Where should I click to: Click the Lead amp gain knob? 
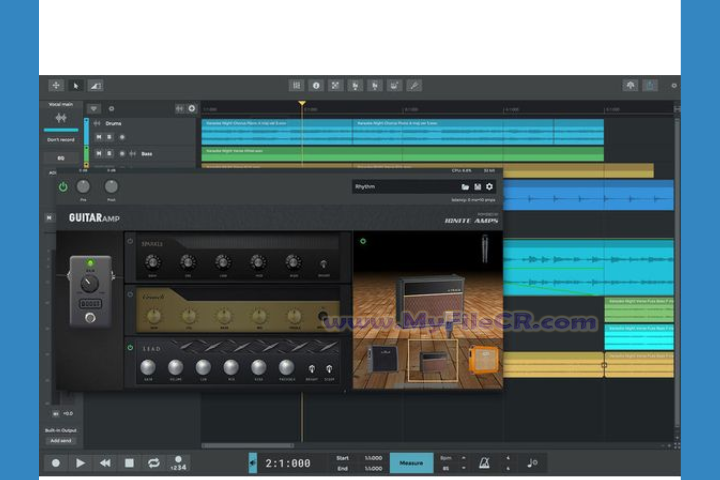148,367
